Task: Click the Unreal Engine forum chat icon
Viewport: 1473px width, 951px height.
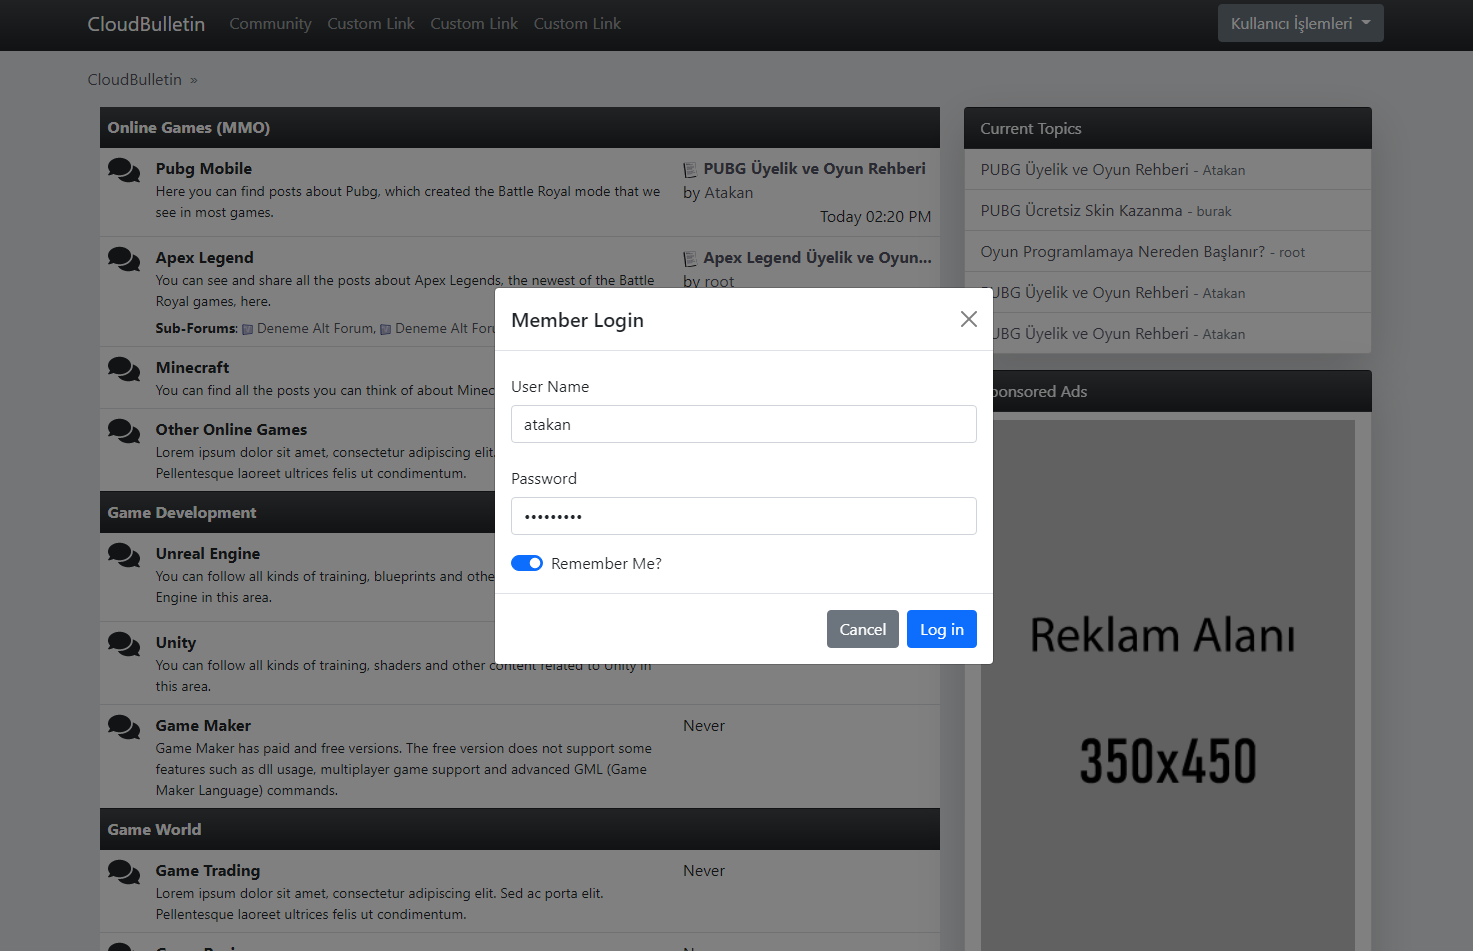Action: click(124, 555)
